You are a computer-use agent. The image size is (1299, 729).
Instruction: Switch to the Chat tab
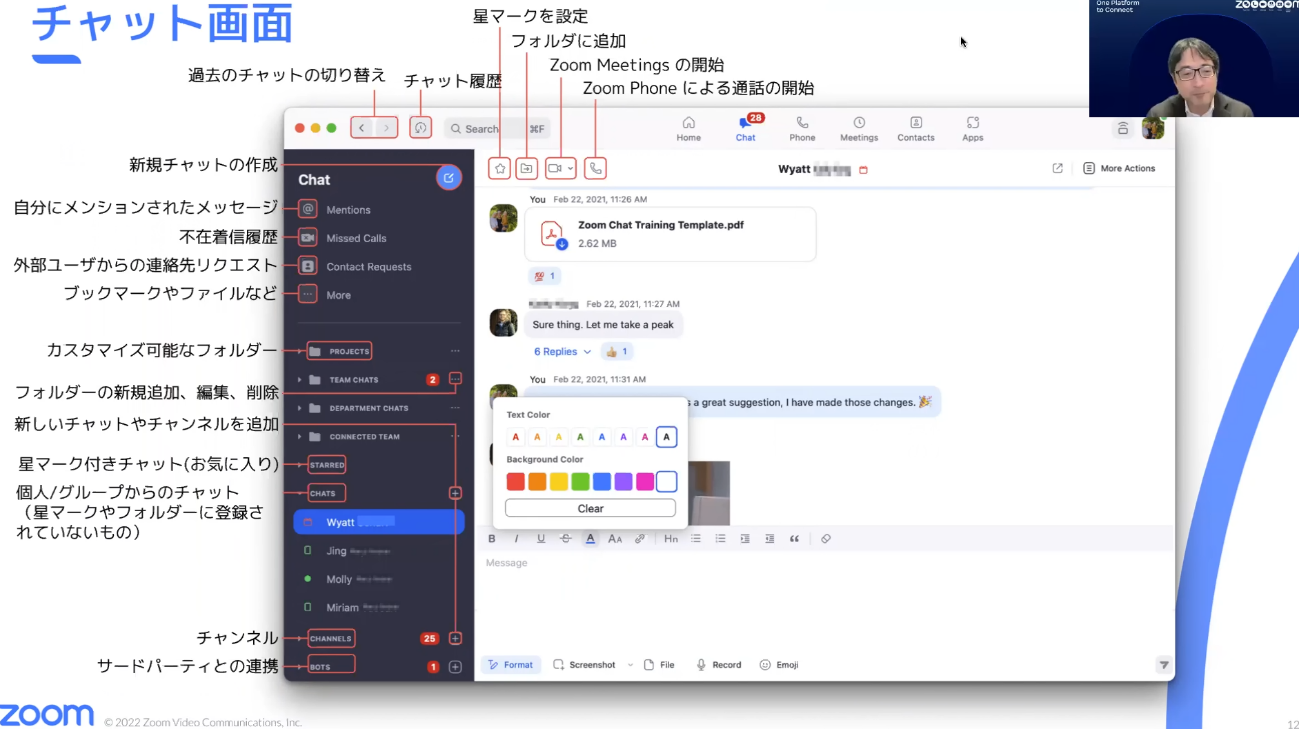(746, 129)
